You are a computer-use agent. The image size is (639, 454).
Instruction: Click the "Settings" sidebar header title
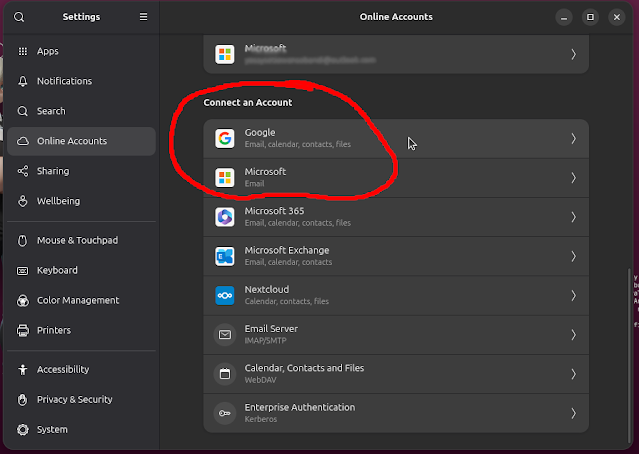(x=82, y=17)
